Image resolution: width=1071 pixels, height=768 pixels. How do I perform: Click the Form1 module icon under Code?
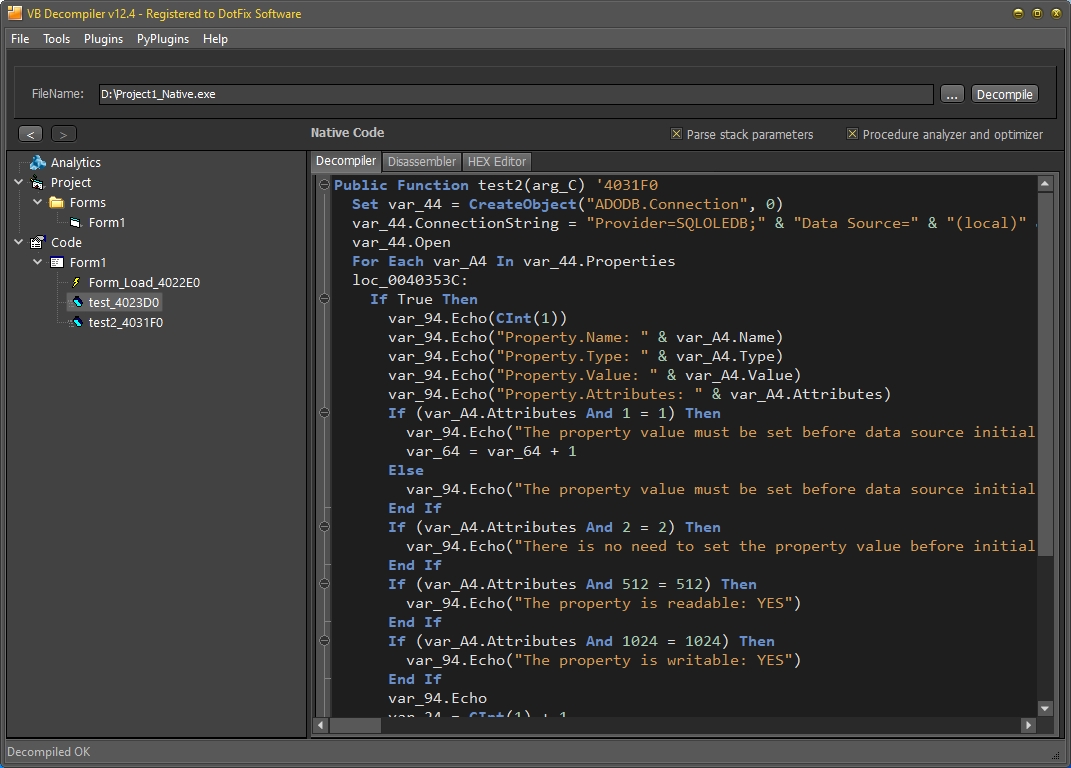click(57, 262)
